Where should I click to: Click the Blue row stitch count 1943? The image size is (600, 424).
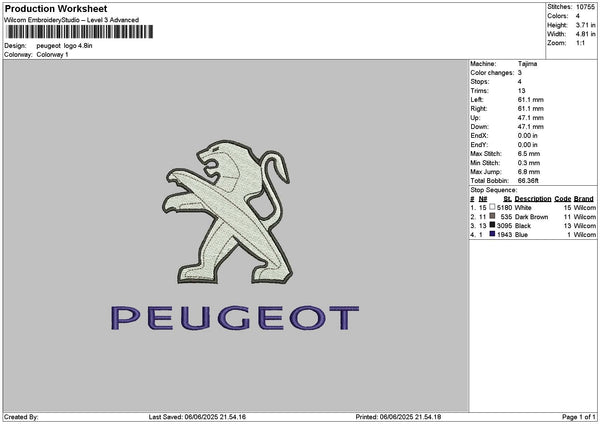point(504,235)
